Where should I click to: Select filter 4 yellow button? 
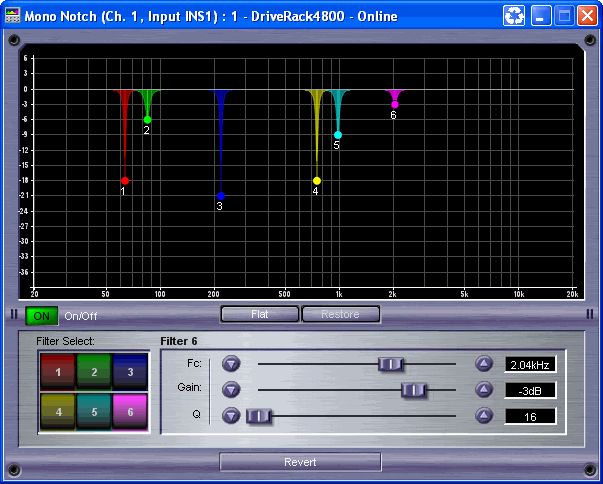[58, 412]
